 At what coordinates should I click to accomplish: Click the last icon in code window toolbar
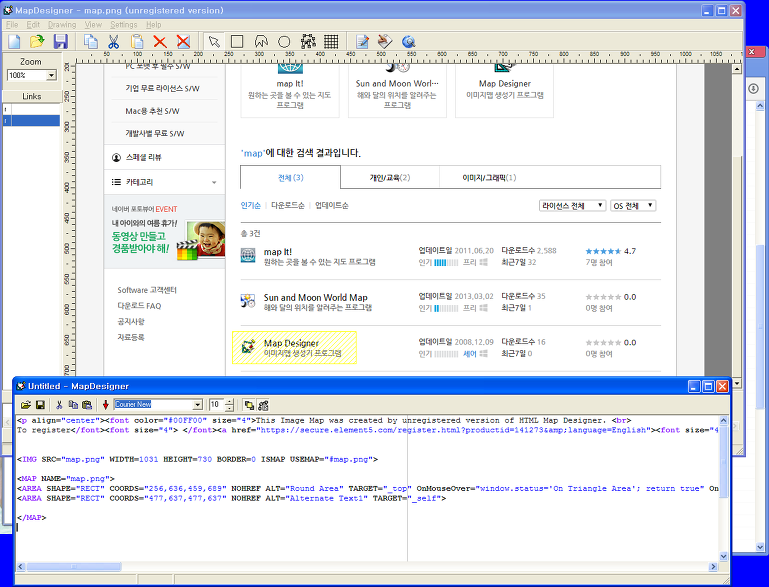click(263, 405)
